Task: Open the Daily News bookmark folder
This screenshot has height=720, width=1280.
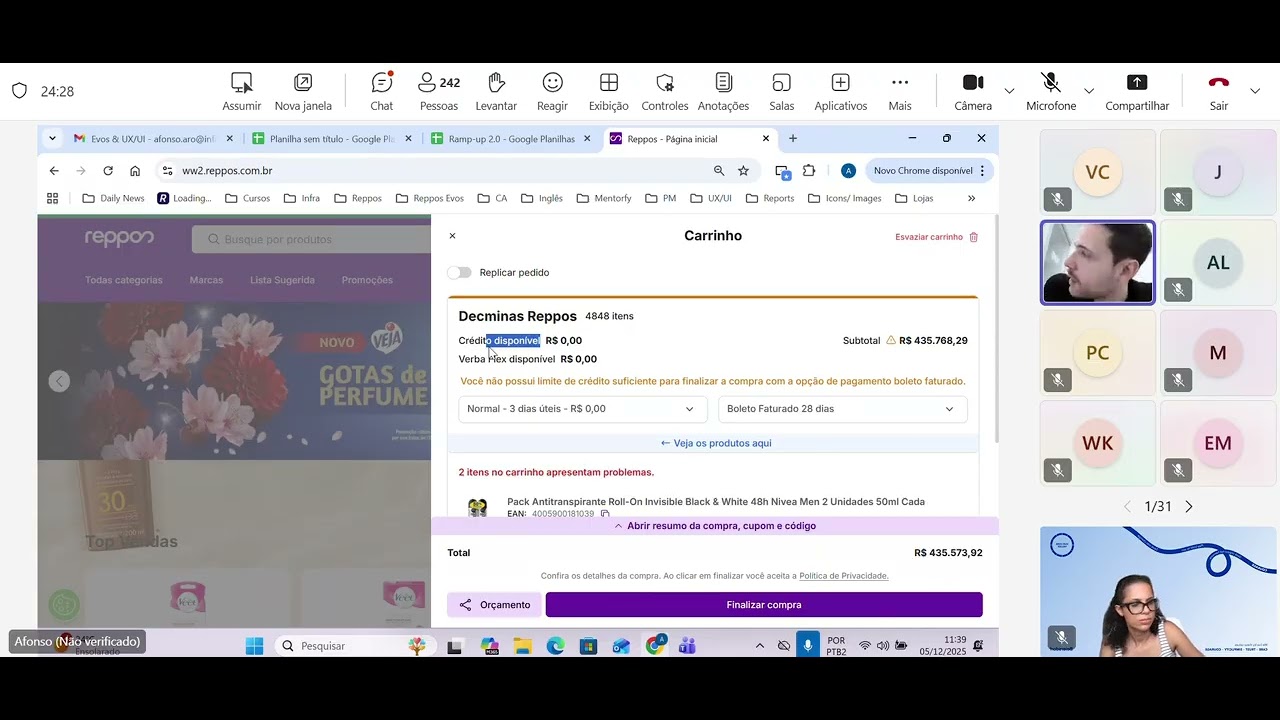Action: (x=113, y=198)
